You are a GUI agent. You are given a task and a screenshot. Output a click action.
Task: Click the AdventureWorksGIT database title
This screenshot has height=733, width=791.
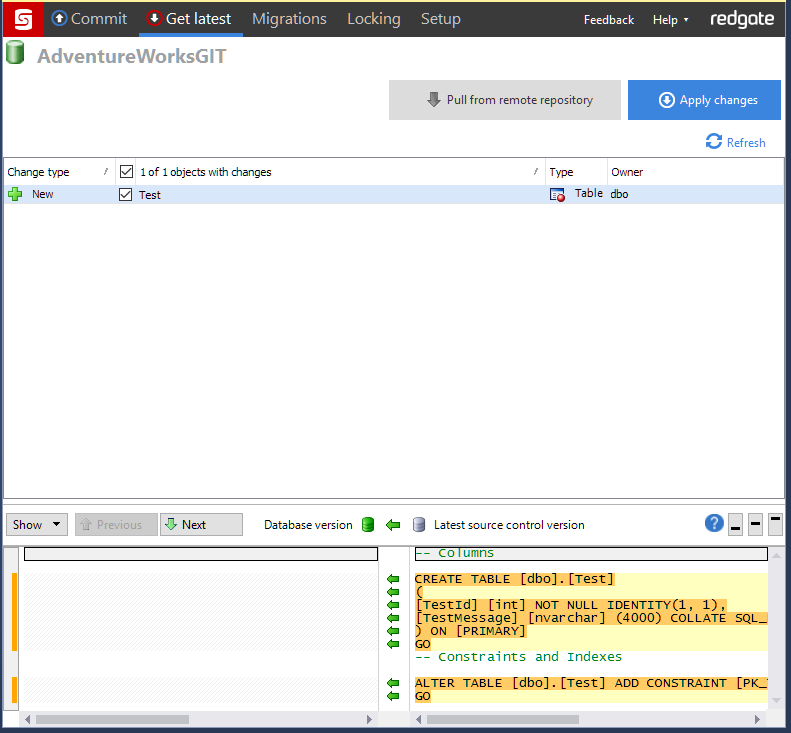point(132,56)
